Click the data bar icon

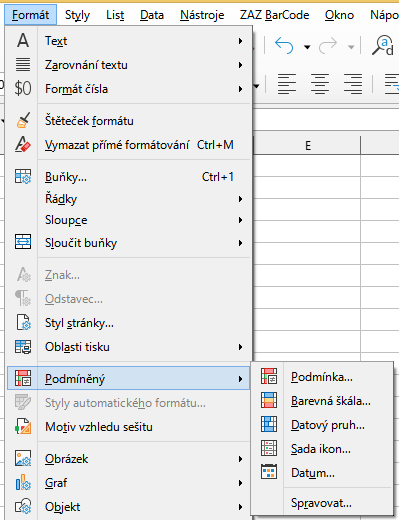[269, 424]
